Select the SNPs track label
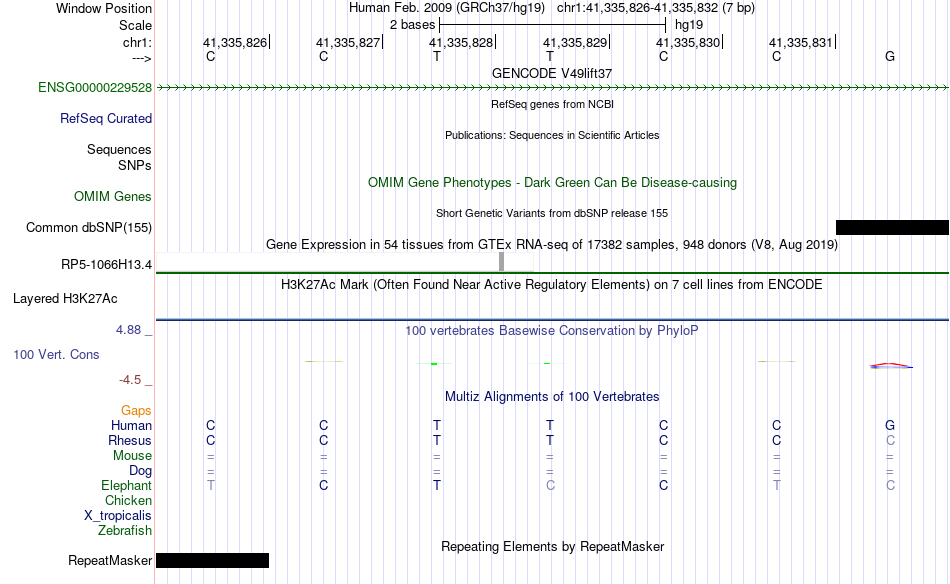Viewport: 950px width, 584px height. (135, 165)
